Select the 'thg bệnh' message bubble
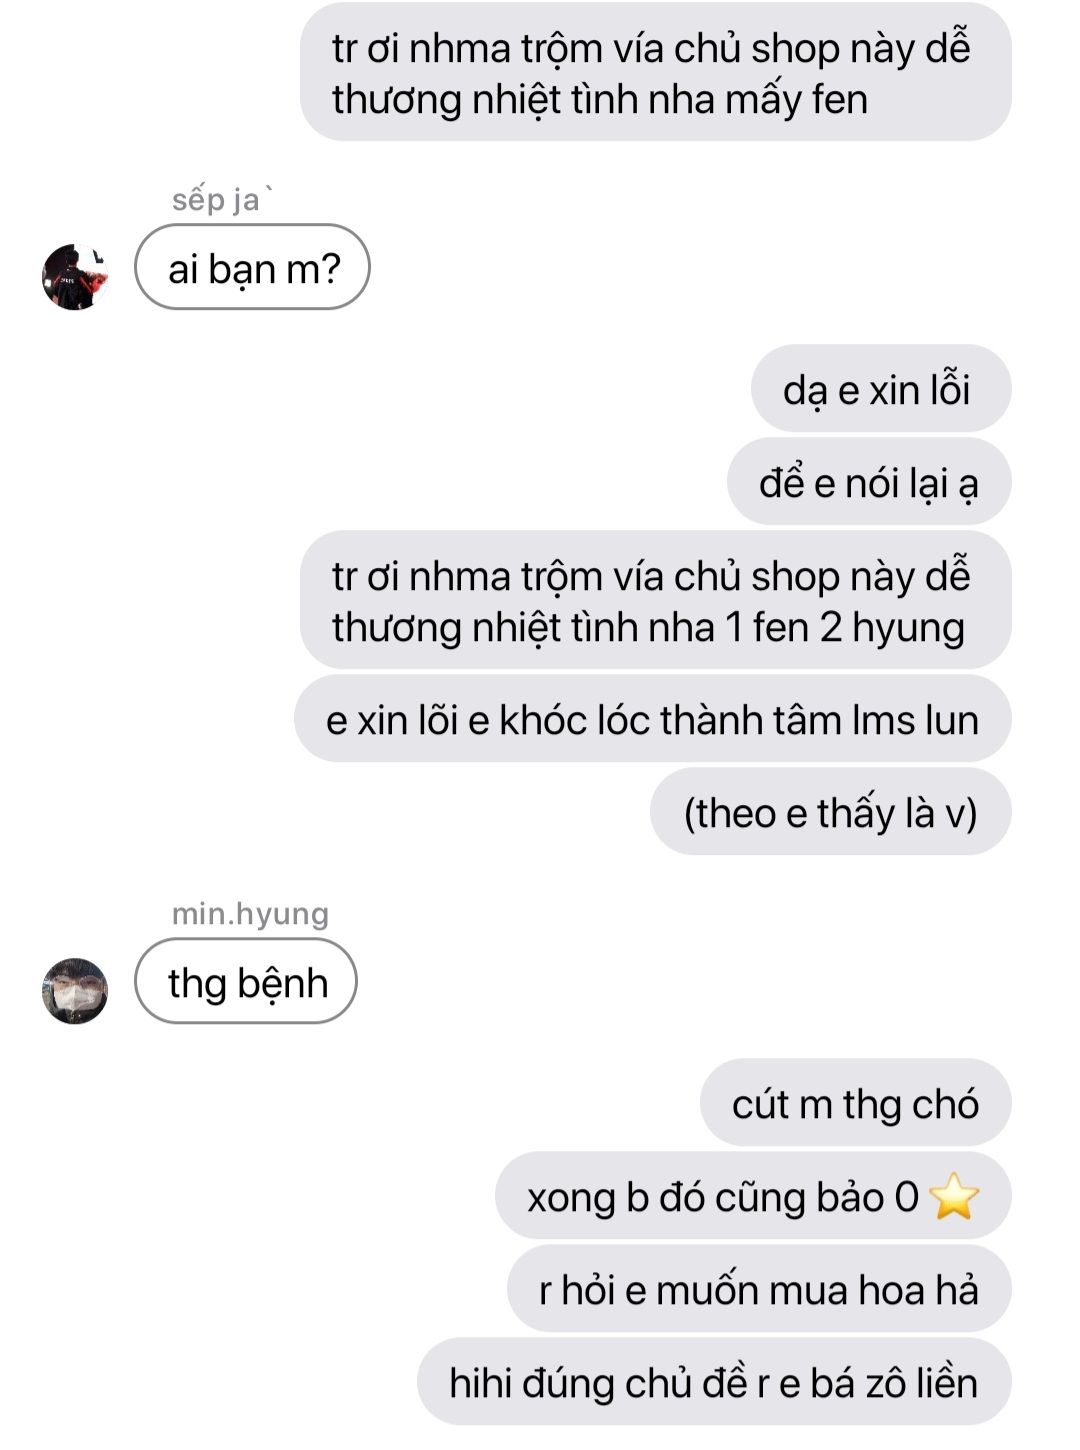 point(246,981)
